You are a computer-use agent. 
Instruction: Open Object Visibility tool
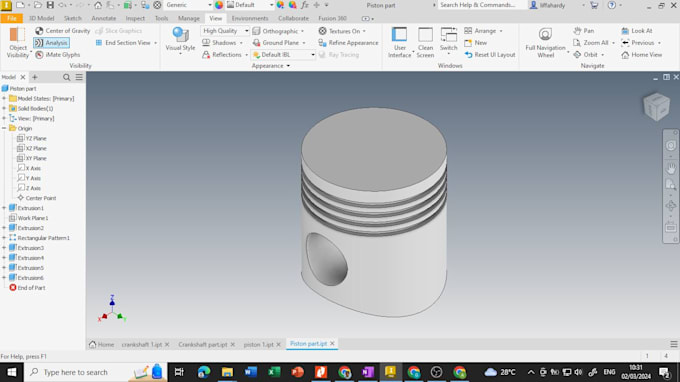click(x=17, y=42)
